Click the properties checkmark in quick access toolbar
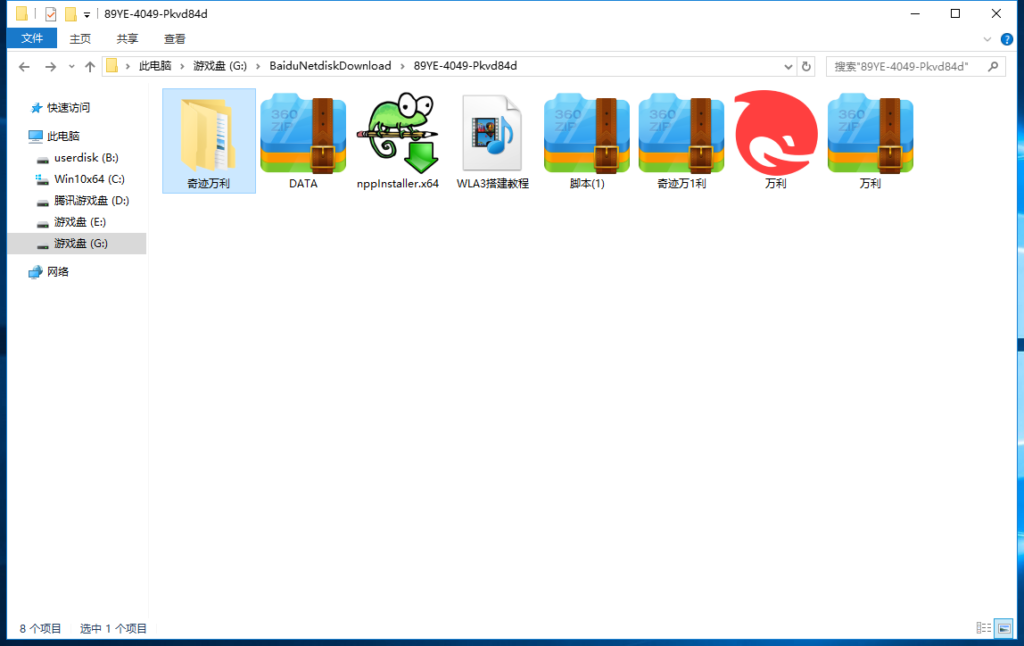Viewport: 1024px width, 646px height. point(50,14)
